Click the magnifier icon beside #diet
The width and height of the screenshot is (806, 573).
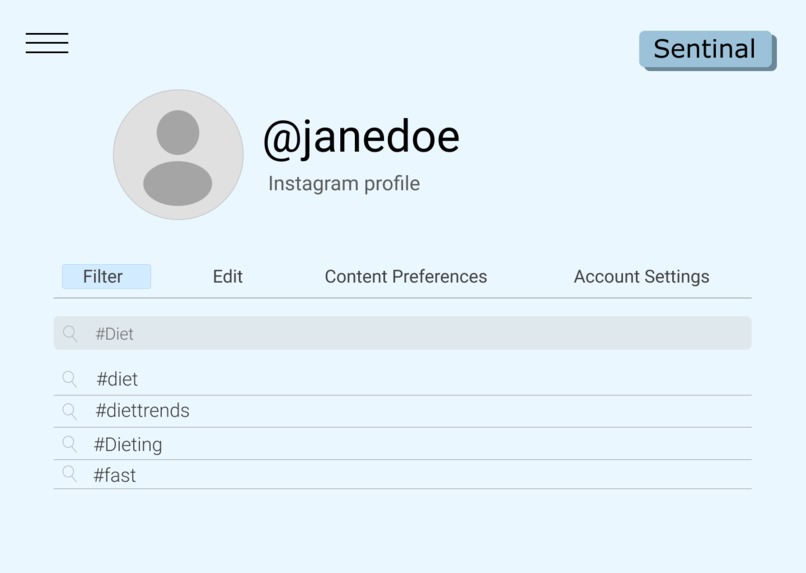pyautogui.click(x=69, y=379)
